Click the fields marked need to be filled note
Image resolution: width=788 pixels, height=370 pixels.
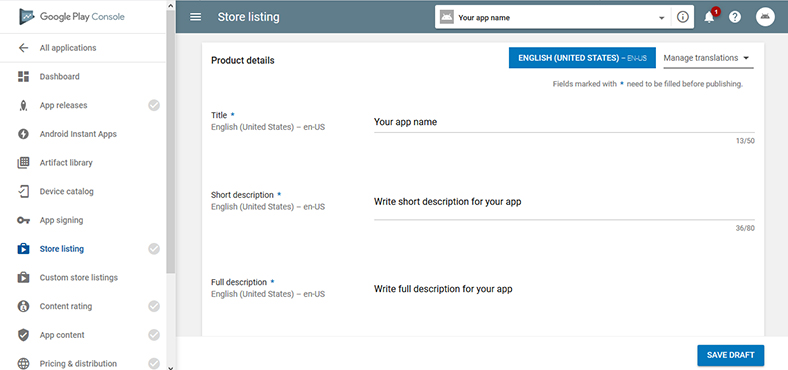[648, 84]
